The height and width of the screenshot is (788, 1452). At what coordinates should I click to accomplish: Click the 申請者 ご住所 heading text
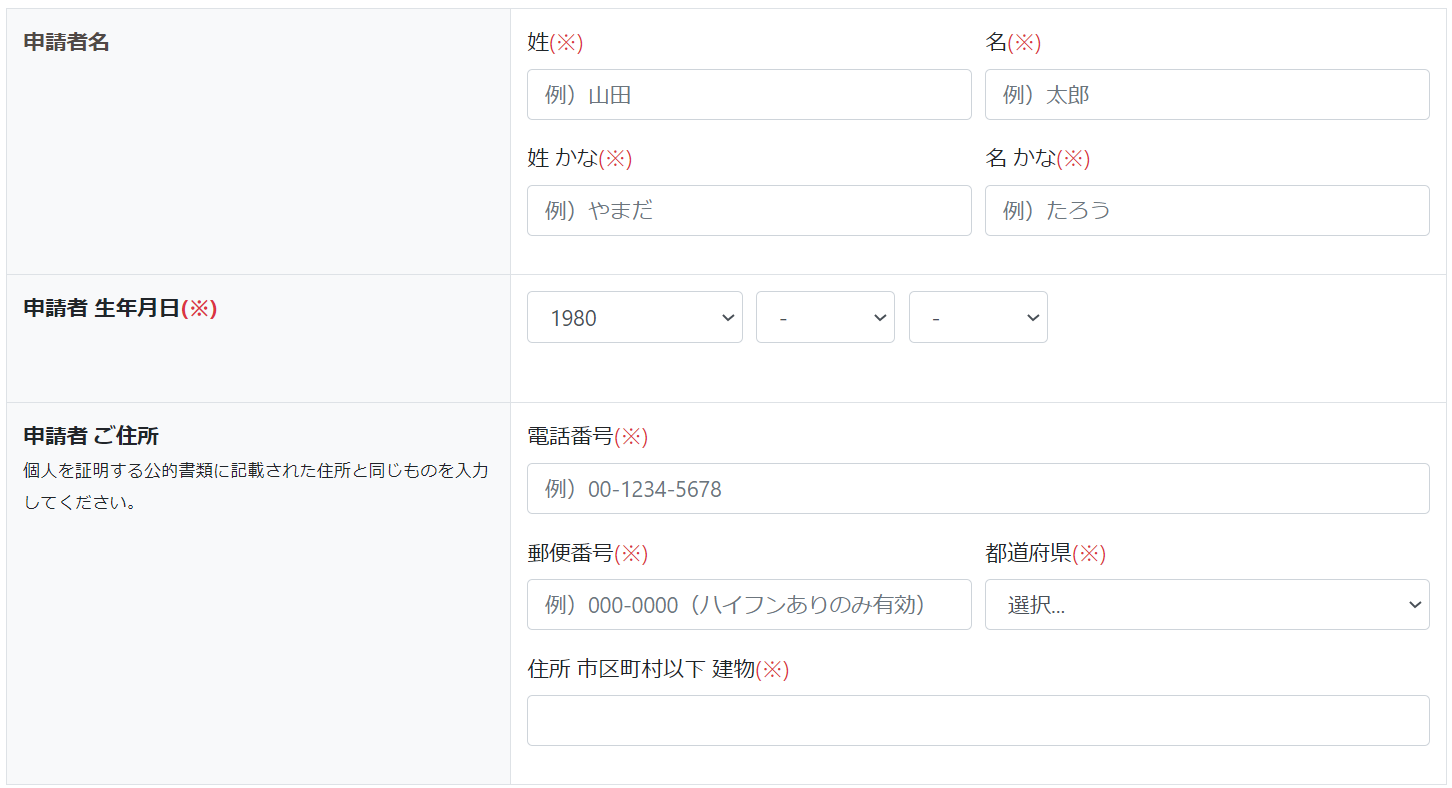click(91, 436)
